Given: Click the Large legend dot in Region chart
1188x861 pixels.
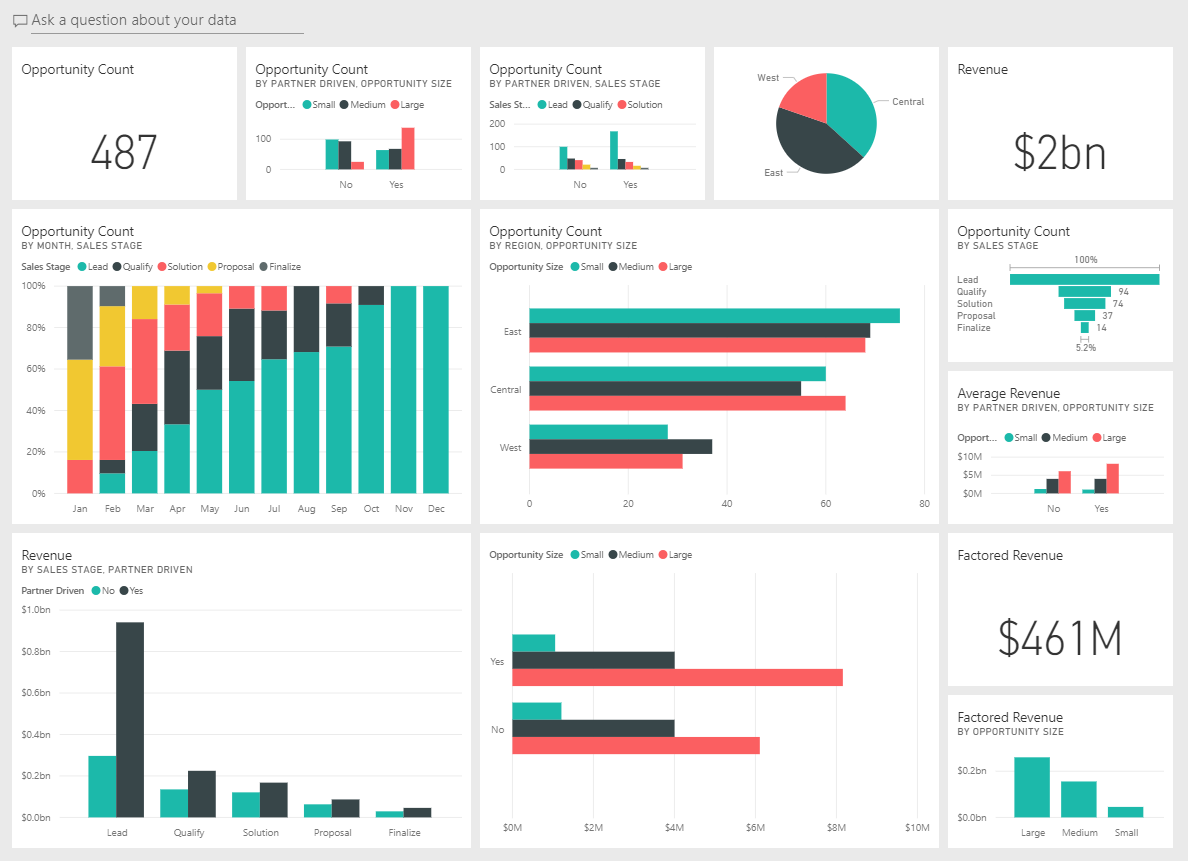Looking at the screenshot, I should click(663, 267).
